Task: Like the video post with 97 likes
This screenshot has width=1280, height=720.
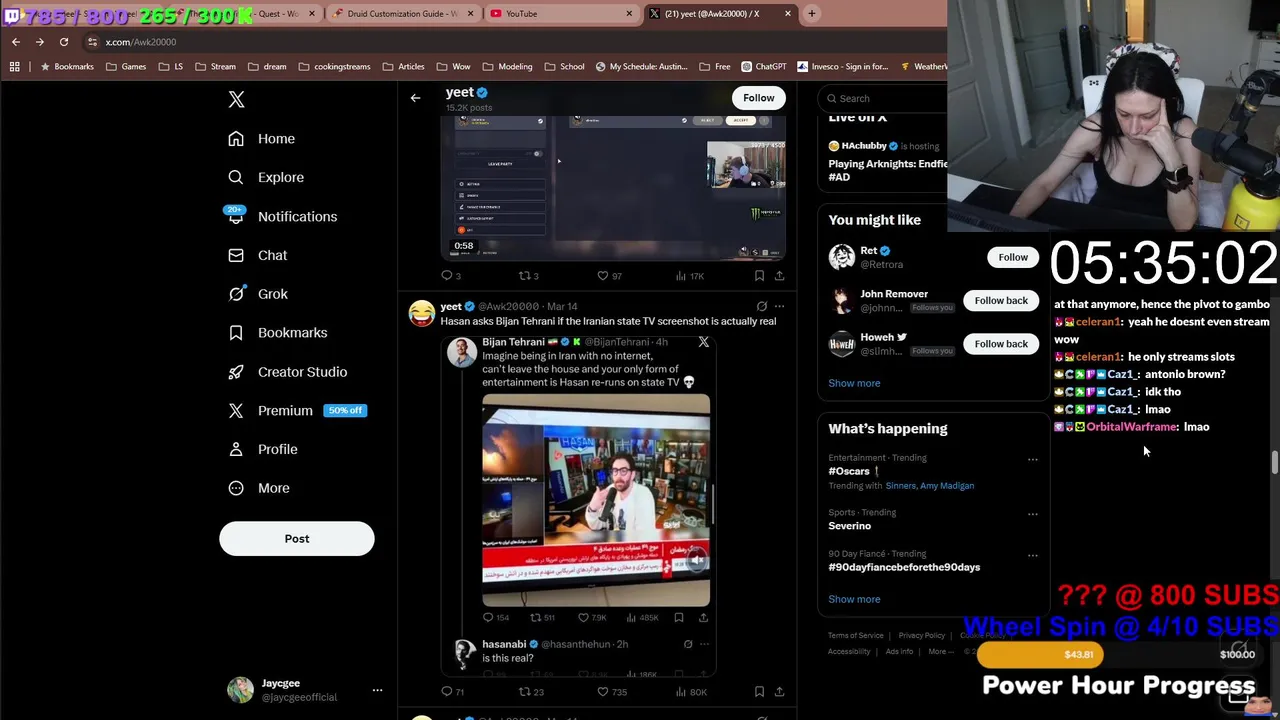Action: (x=609, y=276)
